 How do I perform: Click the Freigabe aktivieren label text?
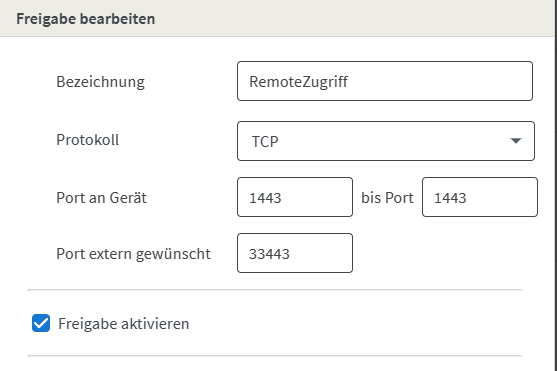(123, 324)
